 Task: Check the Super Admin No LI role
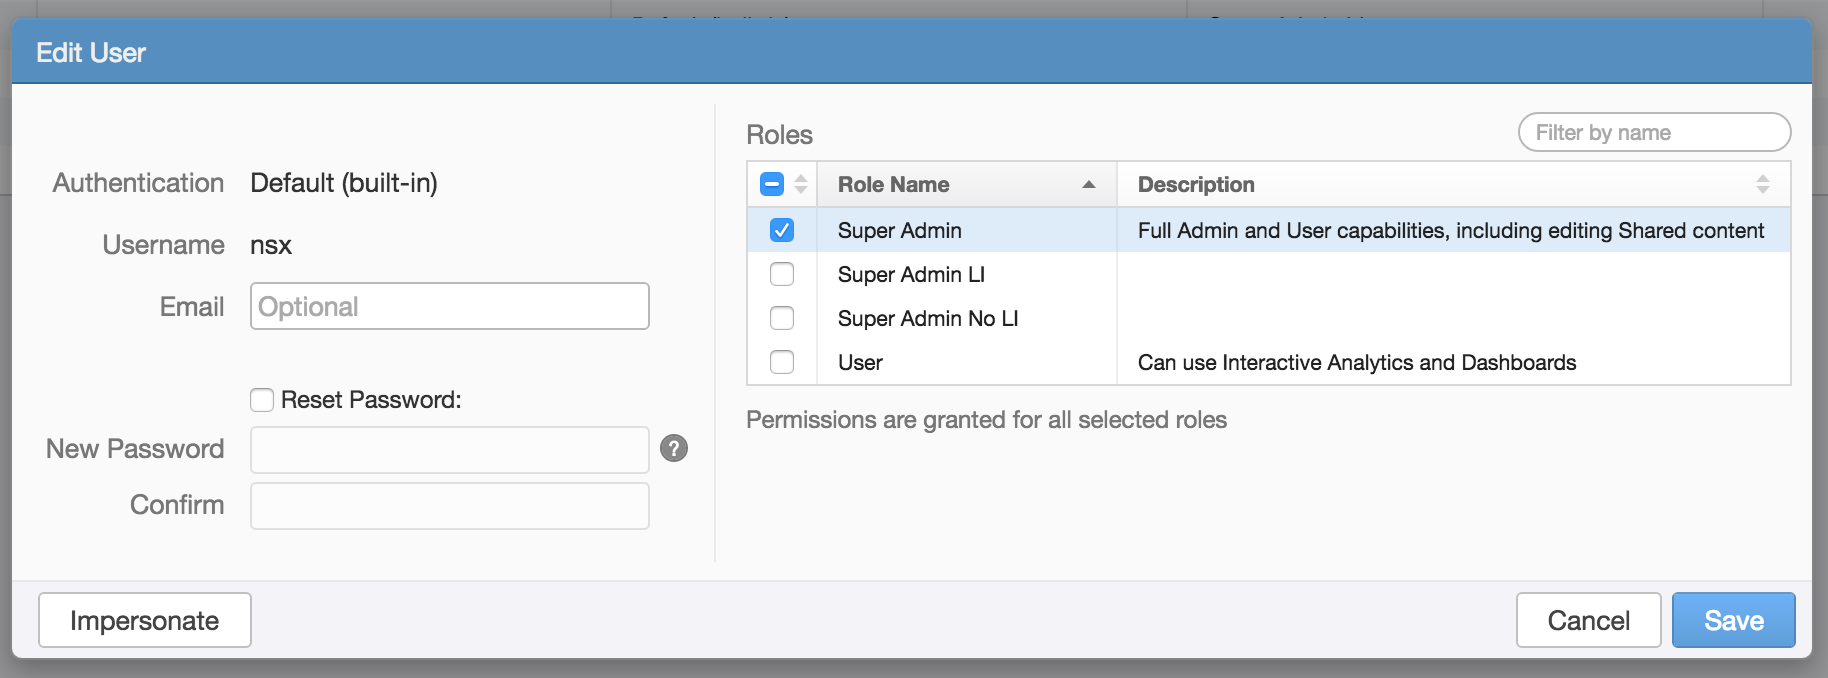point(782,319)
